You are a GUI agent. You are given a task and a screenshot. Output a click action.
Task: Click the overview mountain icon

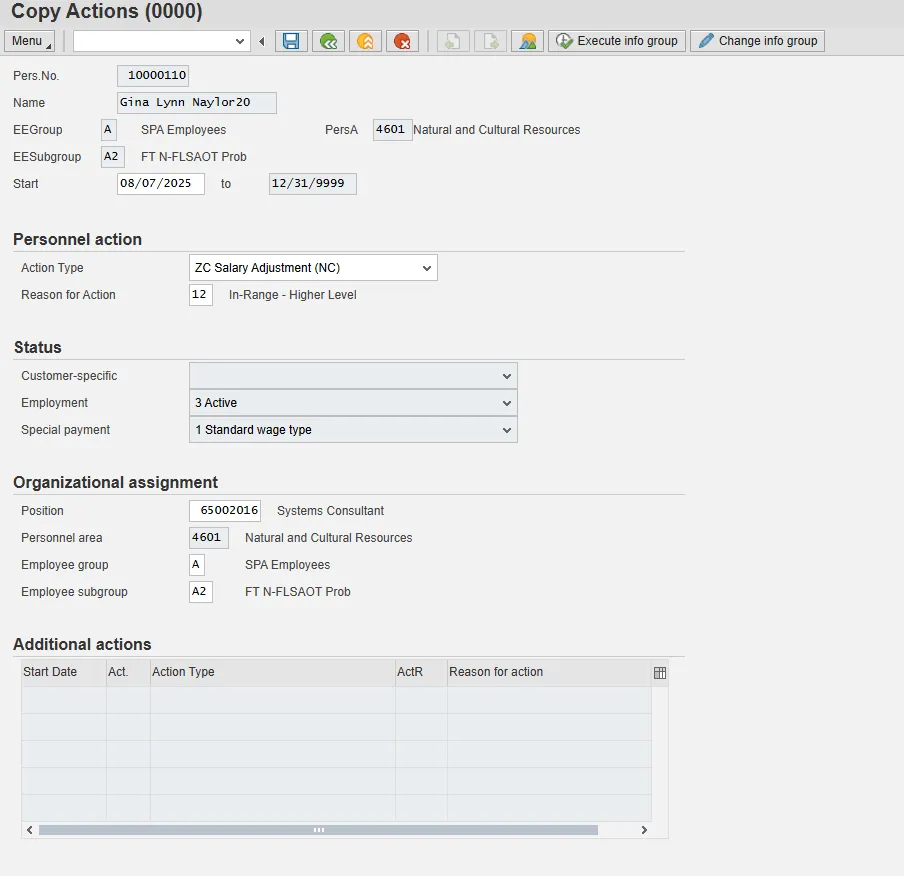527,41
